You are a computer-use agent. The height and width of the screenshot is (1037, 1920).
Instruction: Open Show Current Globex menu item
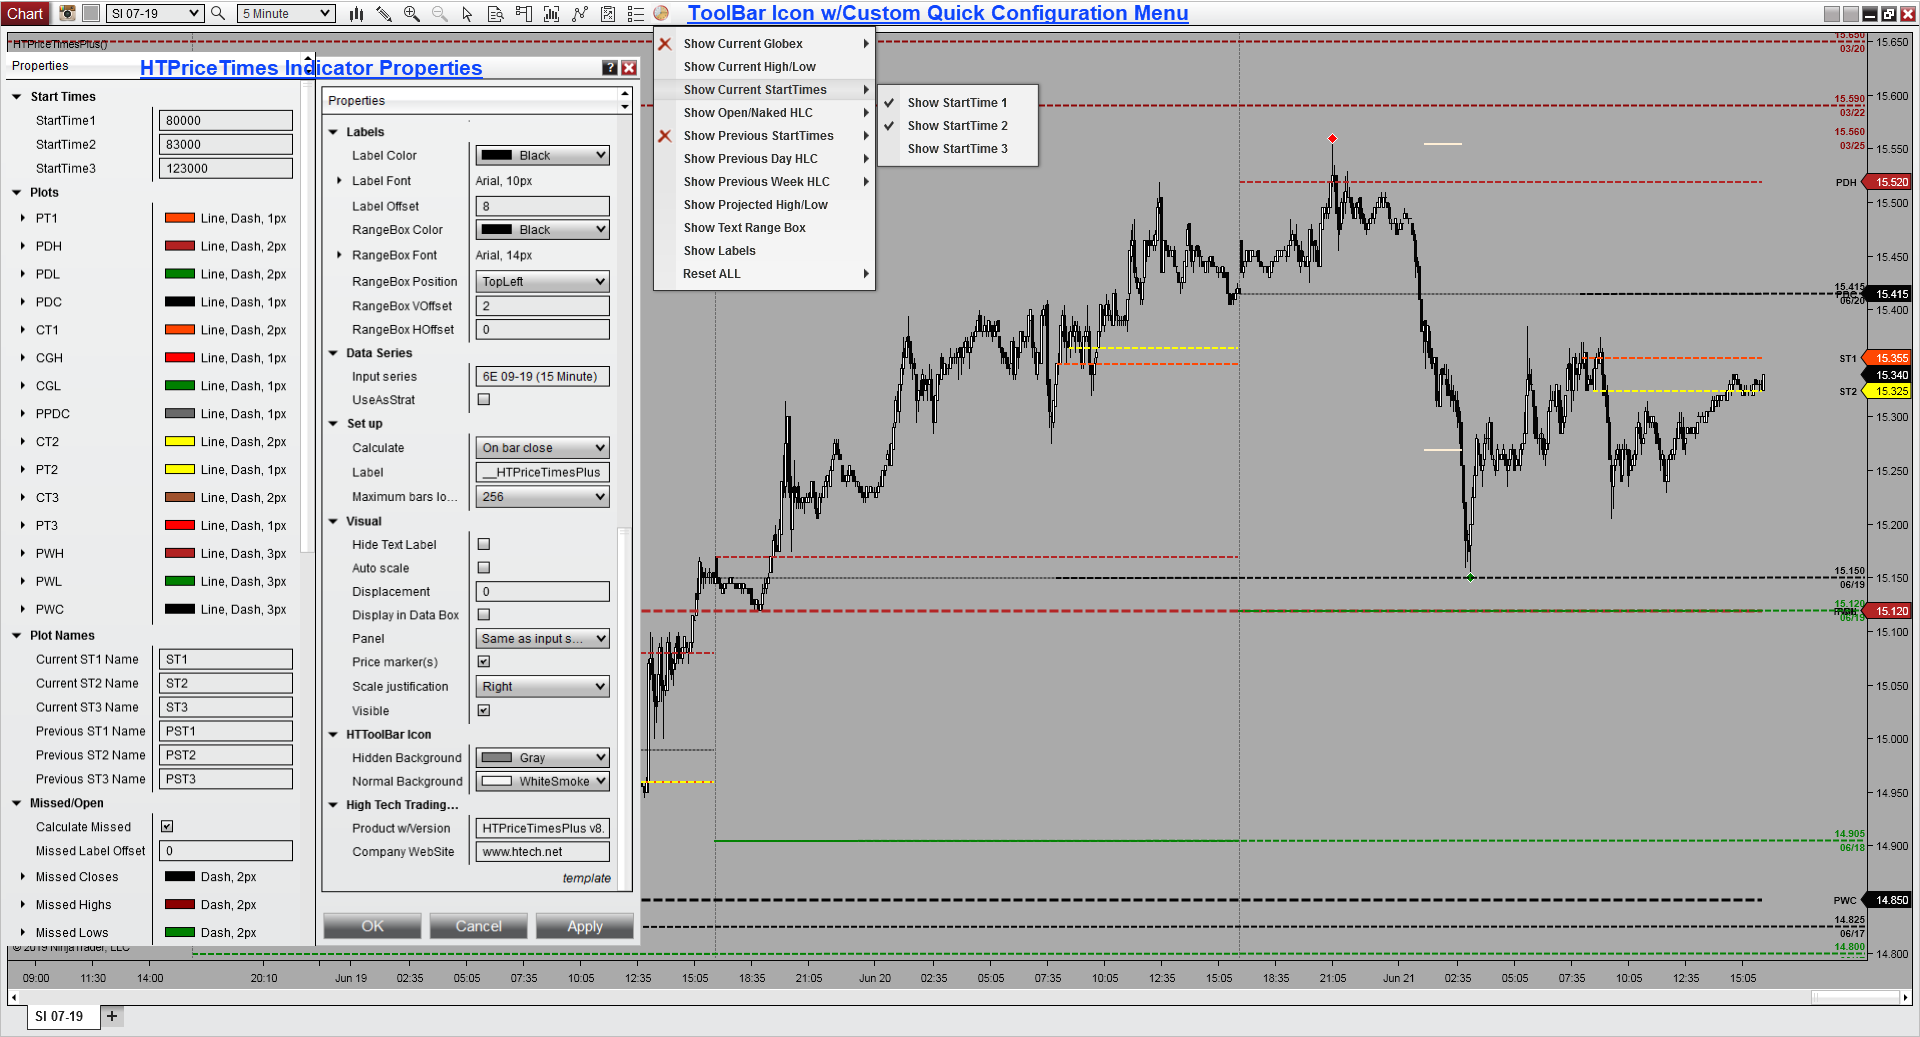pyautogui.click(x=764, y=43)
